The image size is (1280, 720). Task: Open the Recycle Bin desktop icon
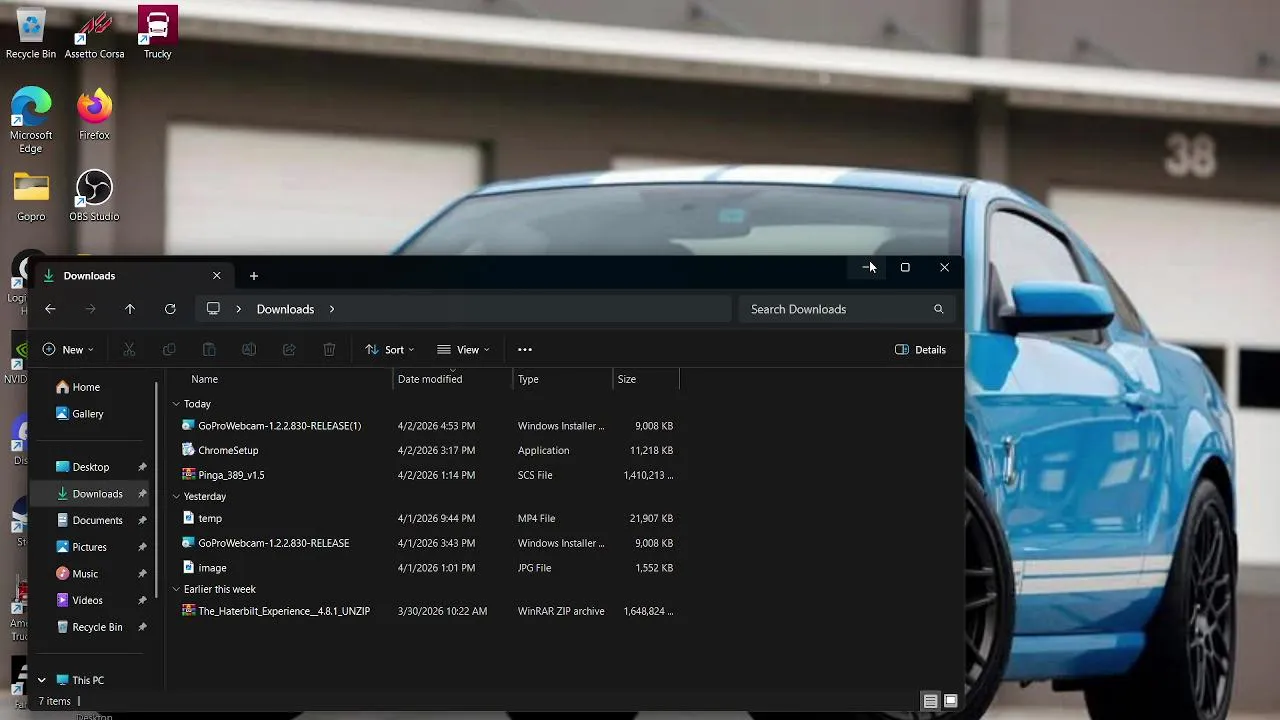click(x=31, y=33)
